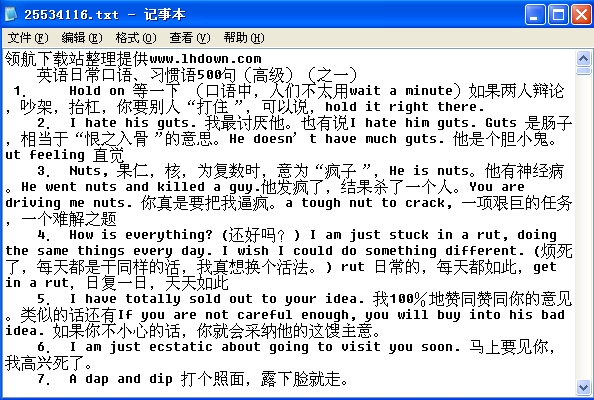Maximize the Notepad window

click(x=558, y=15)
